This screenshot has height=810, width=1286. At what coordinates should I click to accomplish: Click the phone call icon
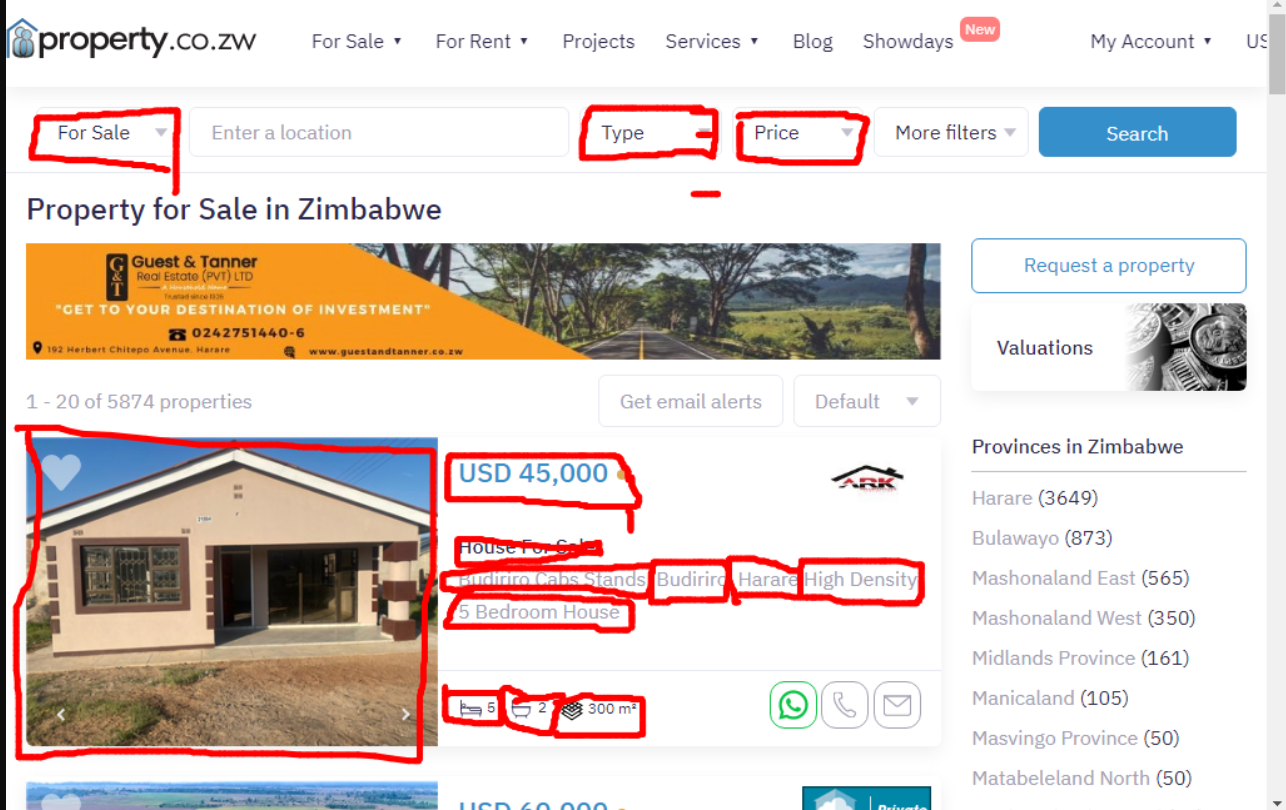click(845, 705)
